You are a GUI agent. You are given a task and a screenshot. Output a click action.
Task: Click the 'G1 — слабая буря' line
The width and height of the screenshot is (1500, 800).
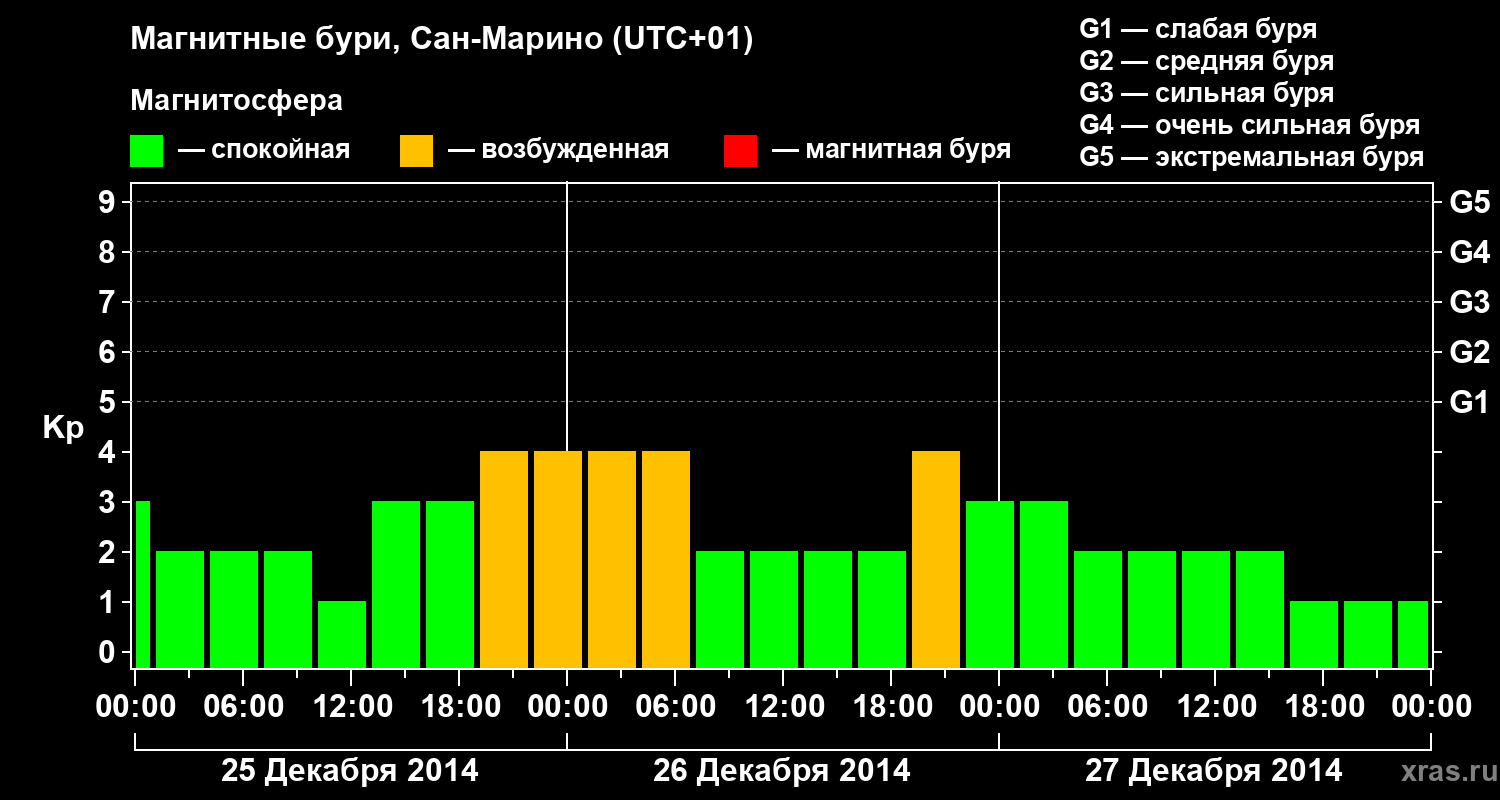1198,29
